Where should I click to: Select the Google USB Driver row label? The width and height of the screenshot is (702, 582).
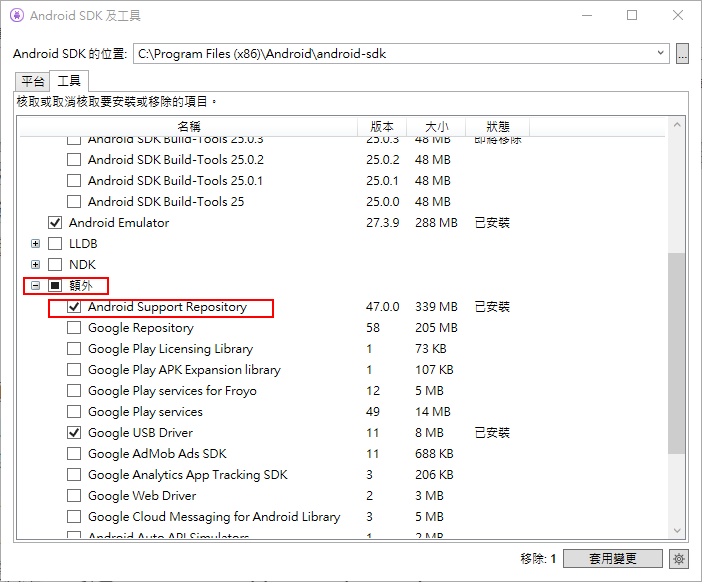pos(140,432)
